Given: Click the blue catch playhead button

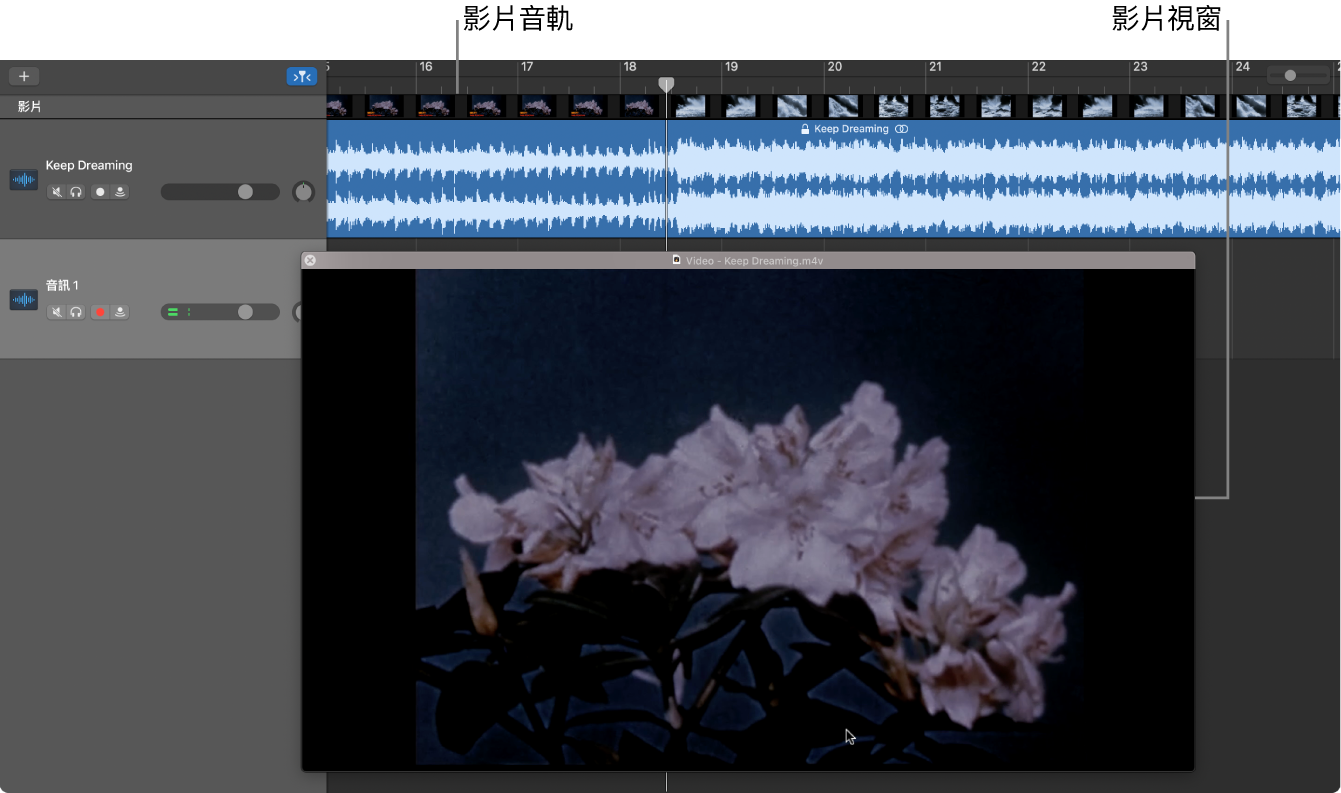Looking at the screenshot, I should click(x=302, y=75).
